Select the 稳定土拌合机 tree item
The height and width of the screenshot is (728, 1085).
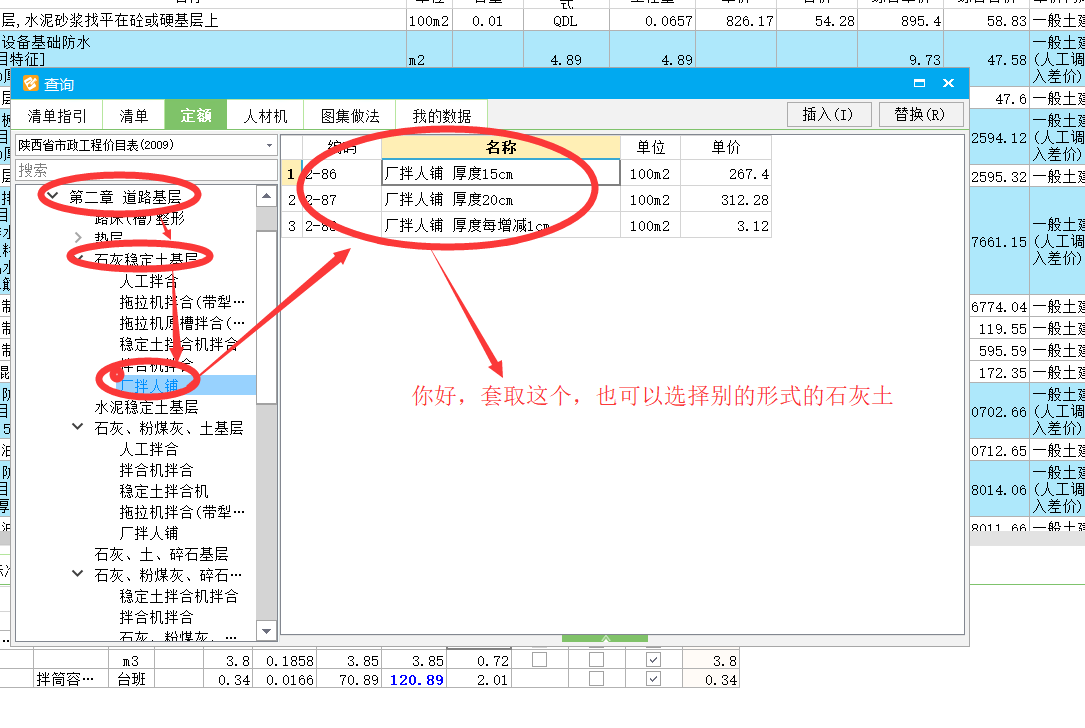(x=163, y=491)
